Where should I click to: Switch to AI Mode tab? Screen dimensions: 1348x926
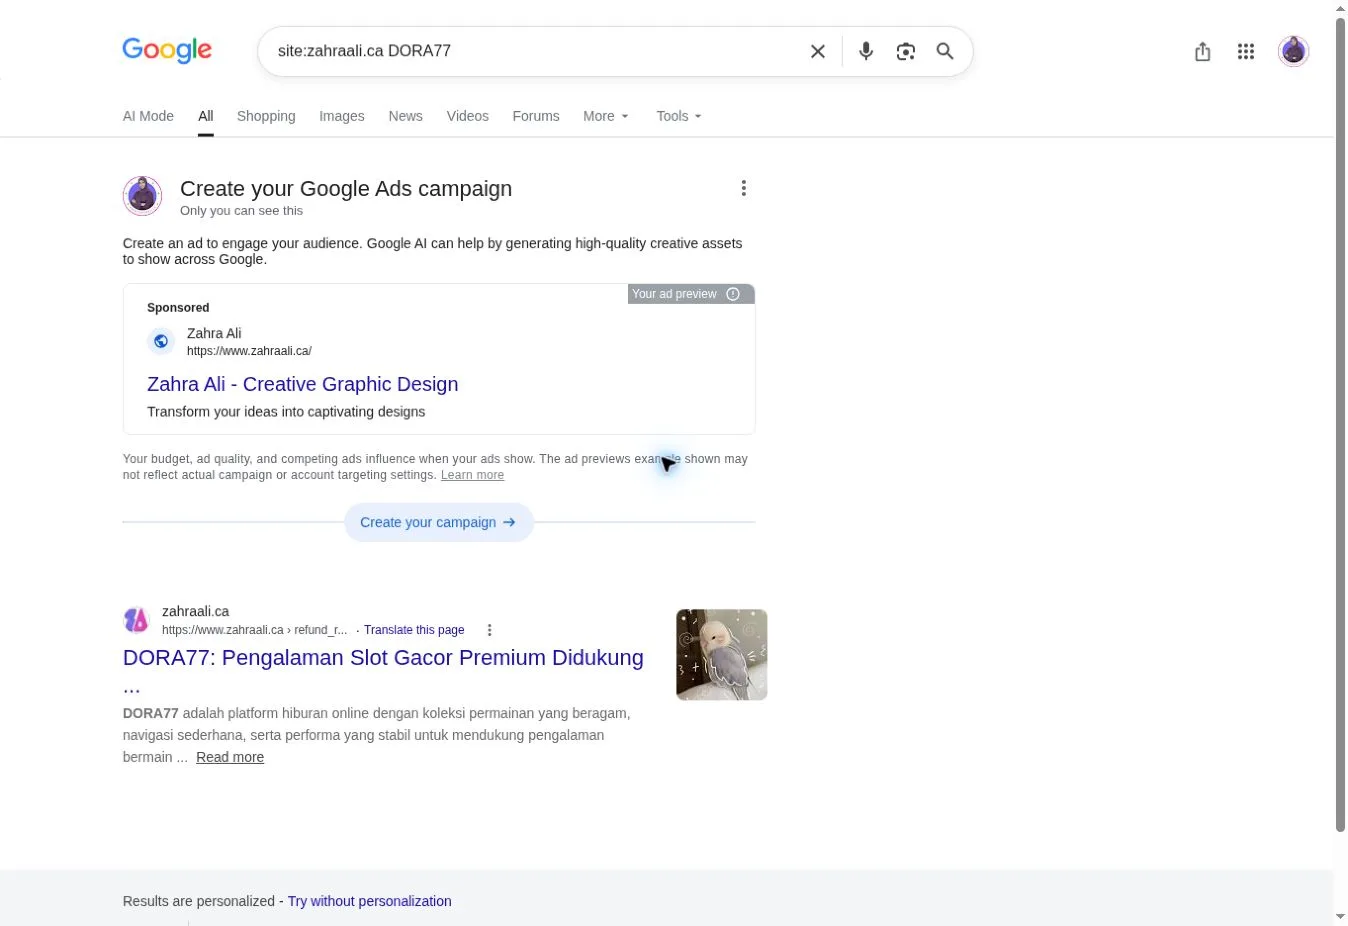point(148,116)
